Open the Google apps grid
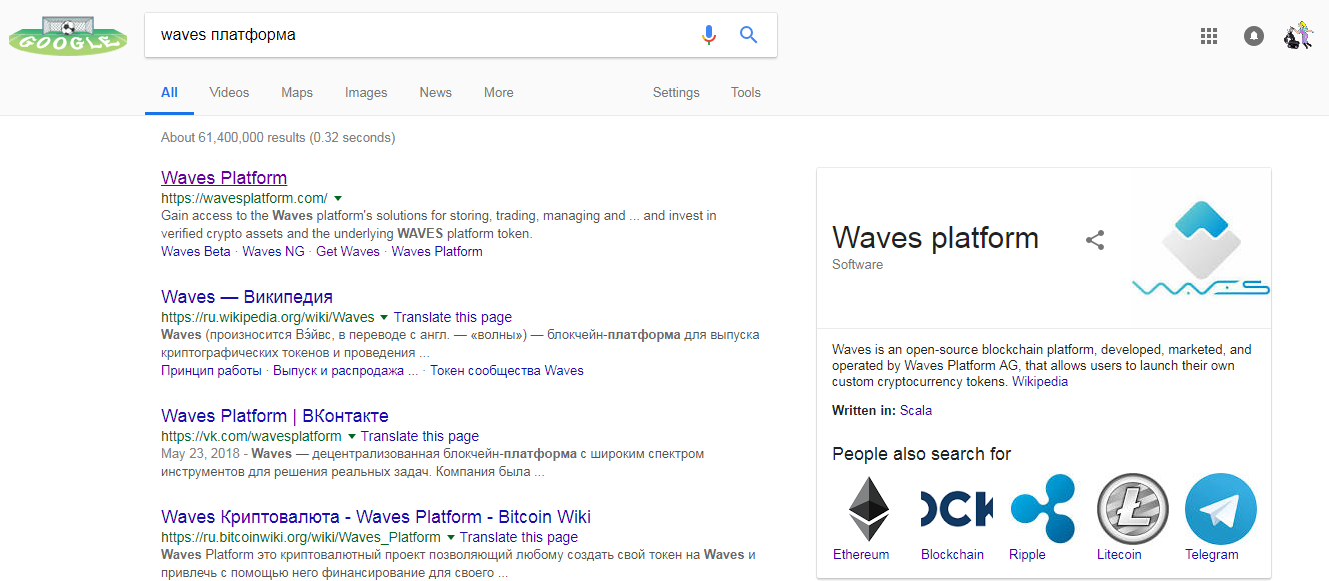 click(1209, 36)
